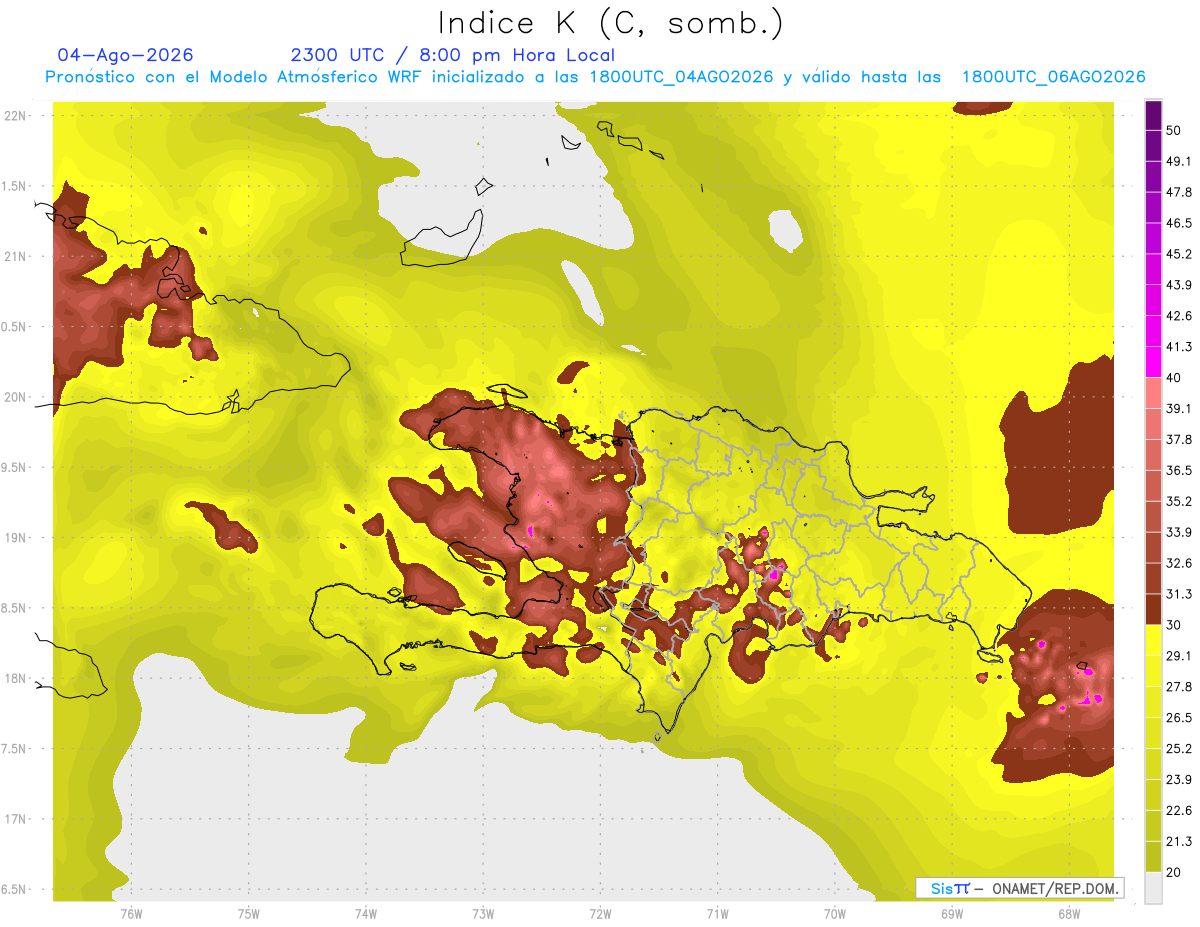Click the 20N latitude label

coord(15,397)
